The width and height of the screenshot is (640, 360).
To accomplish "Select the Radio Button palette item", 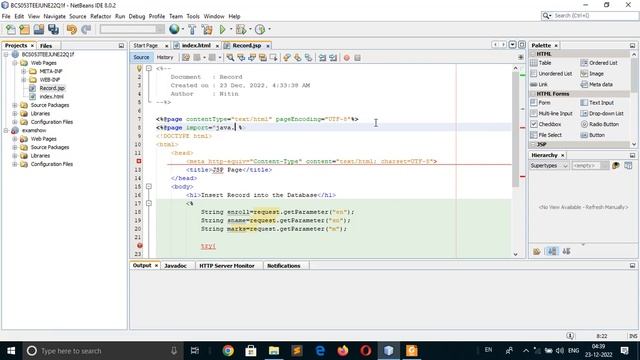I will [x=600, y=124].
